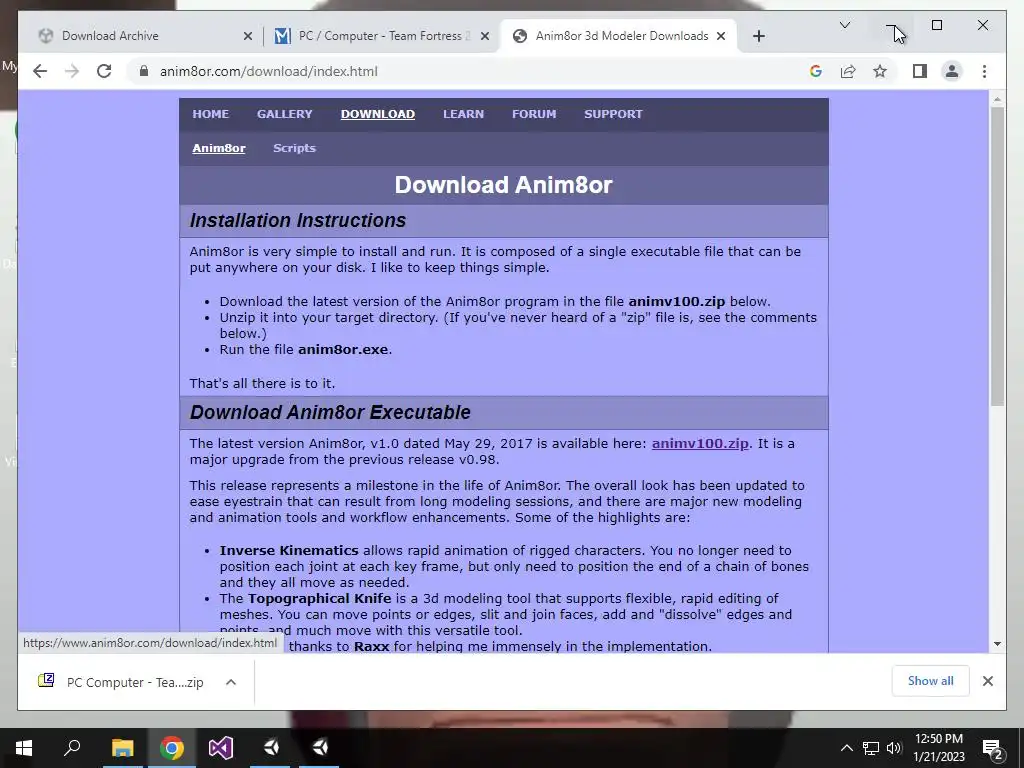
Task: Open the notification center icon
Action: (992, 748)
